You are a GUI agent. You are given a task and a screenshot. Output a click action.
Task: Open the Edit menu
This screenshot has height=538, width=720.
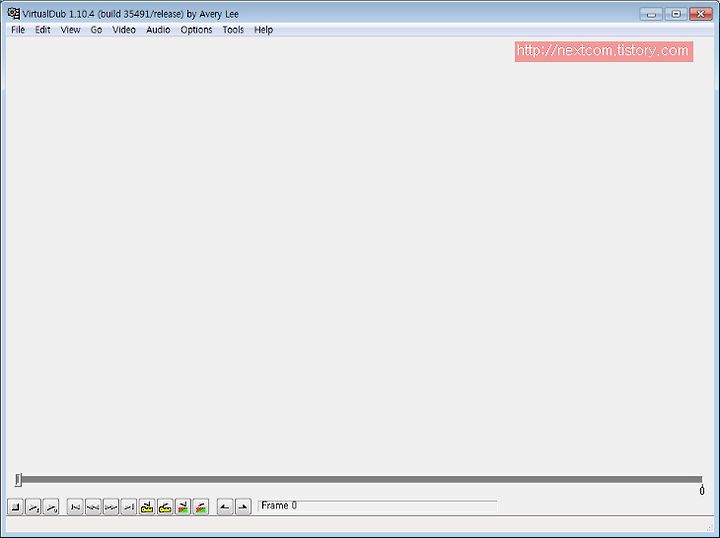pos(43,30)
